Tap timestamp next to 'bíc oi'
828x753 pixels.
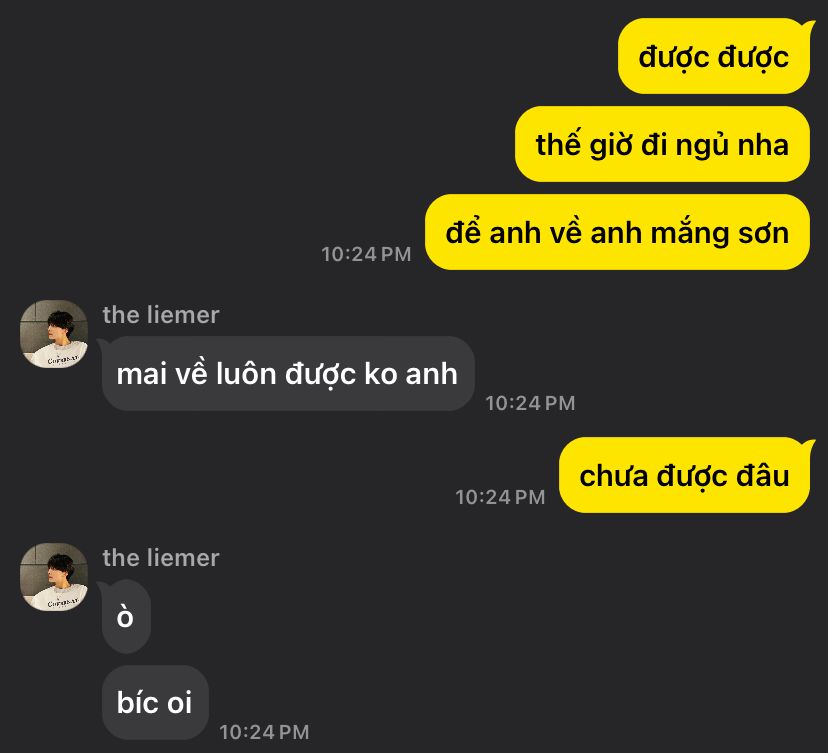(264, 732)
